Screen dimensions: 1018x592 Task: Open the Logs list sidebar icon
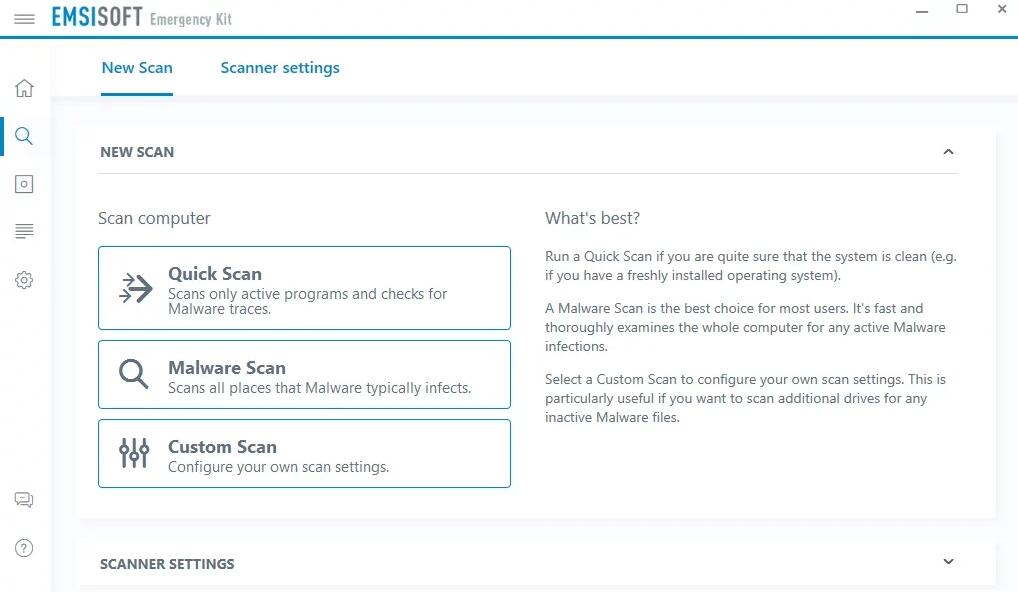[25, 232]
